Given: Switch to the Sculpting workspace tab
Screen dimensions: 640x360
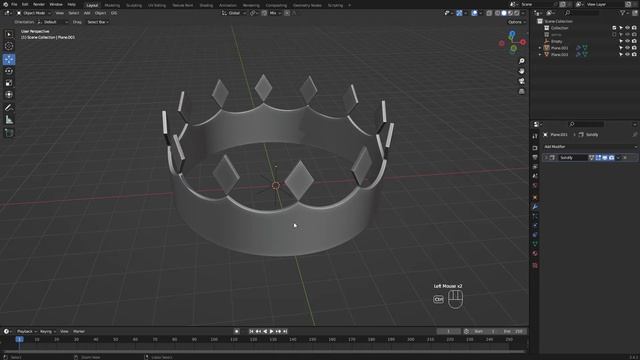Looking at the screenshot, I should 134,5.
